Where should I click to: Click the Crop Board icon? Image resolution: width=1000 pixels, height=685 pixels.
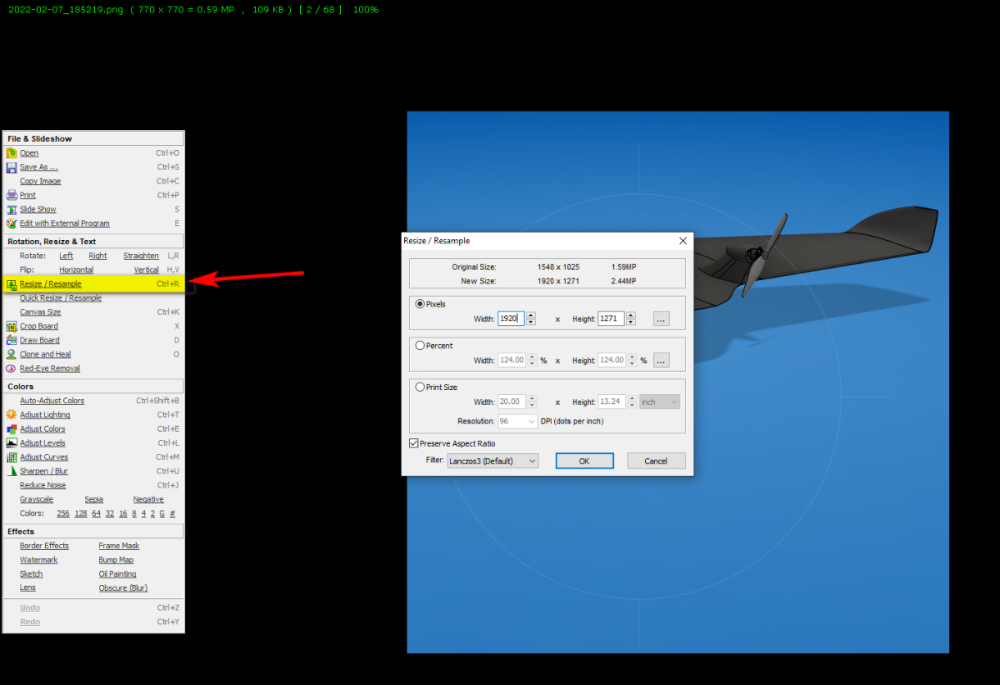click(x=11, y=326)
